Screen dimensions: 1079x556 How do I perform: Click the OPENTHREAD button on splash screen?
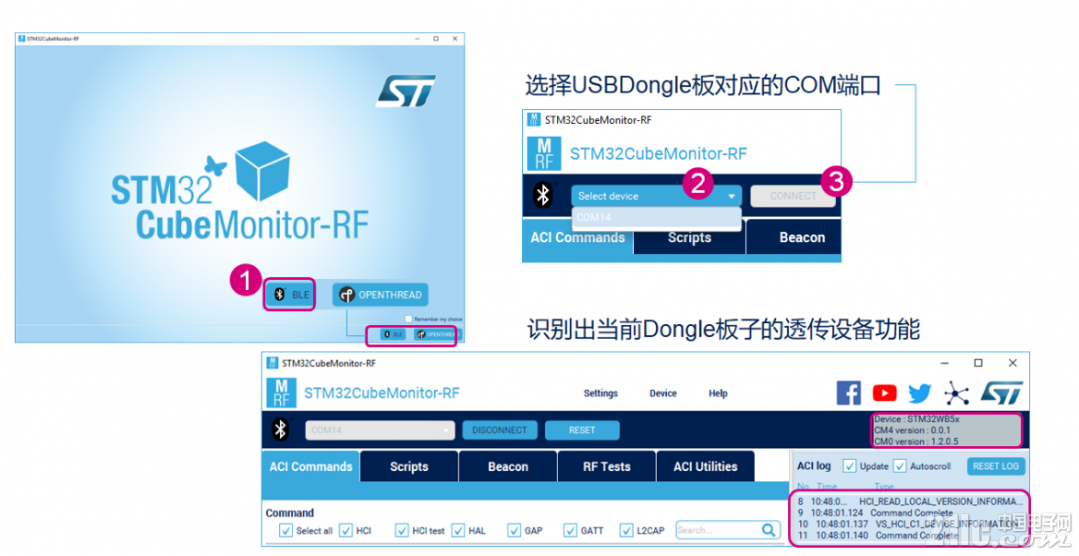pos(380,295)
